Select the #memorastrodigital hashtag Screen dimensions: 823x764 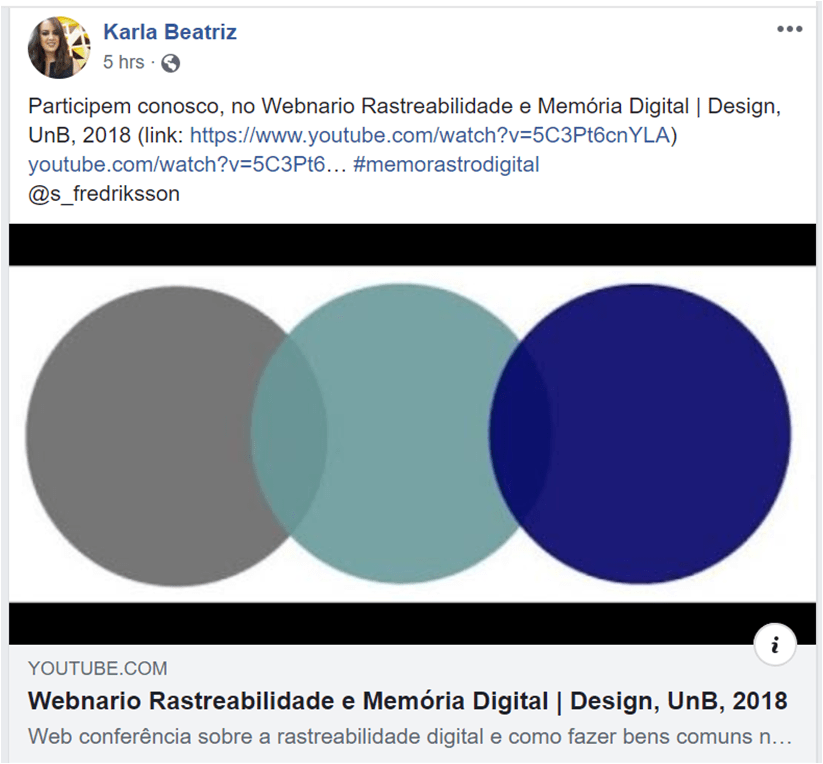coord(446,165)
